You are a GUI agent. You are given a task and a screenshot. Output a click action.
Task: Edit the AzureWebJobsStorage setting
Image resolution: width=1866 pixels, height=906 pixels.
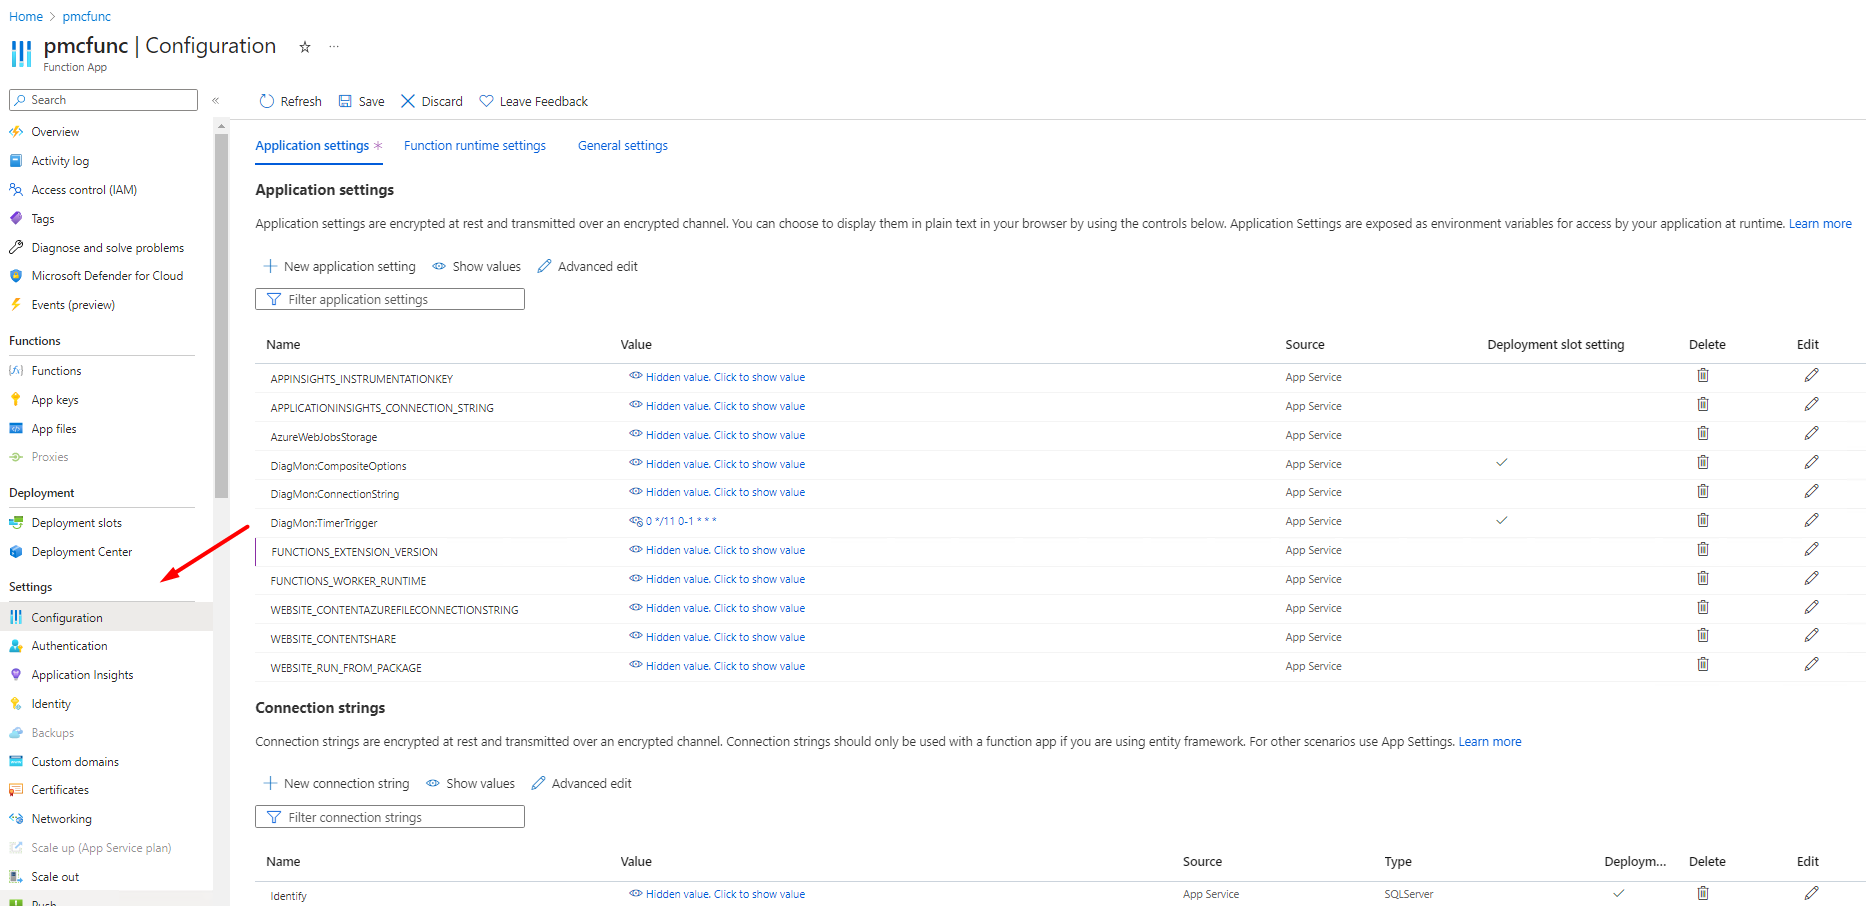pos(1811,434)
